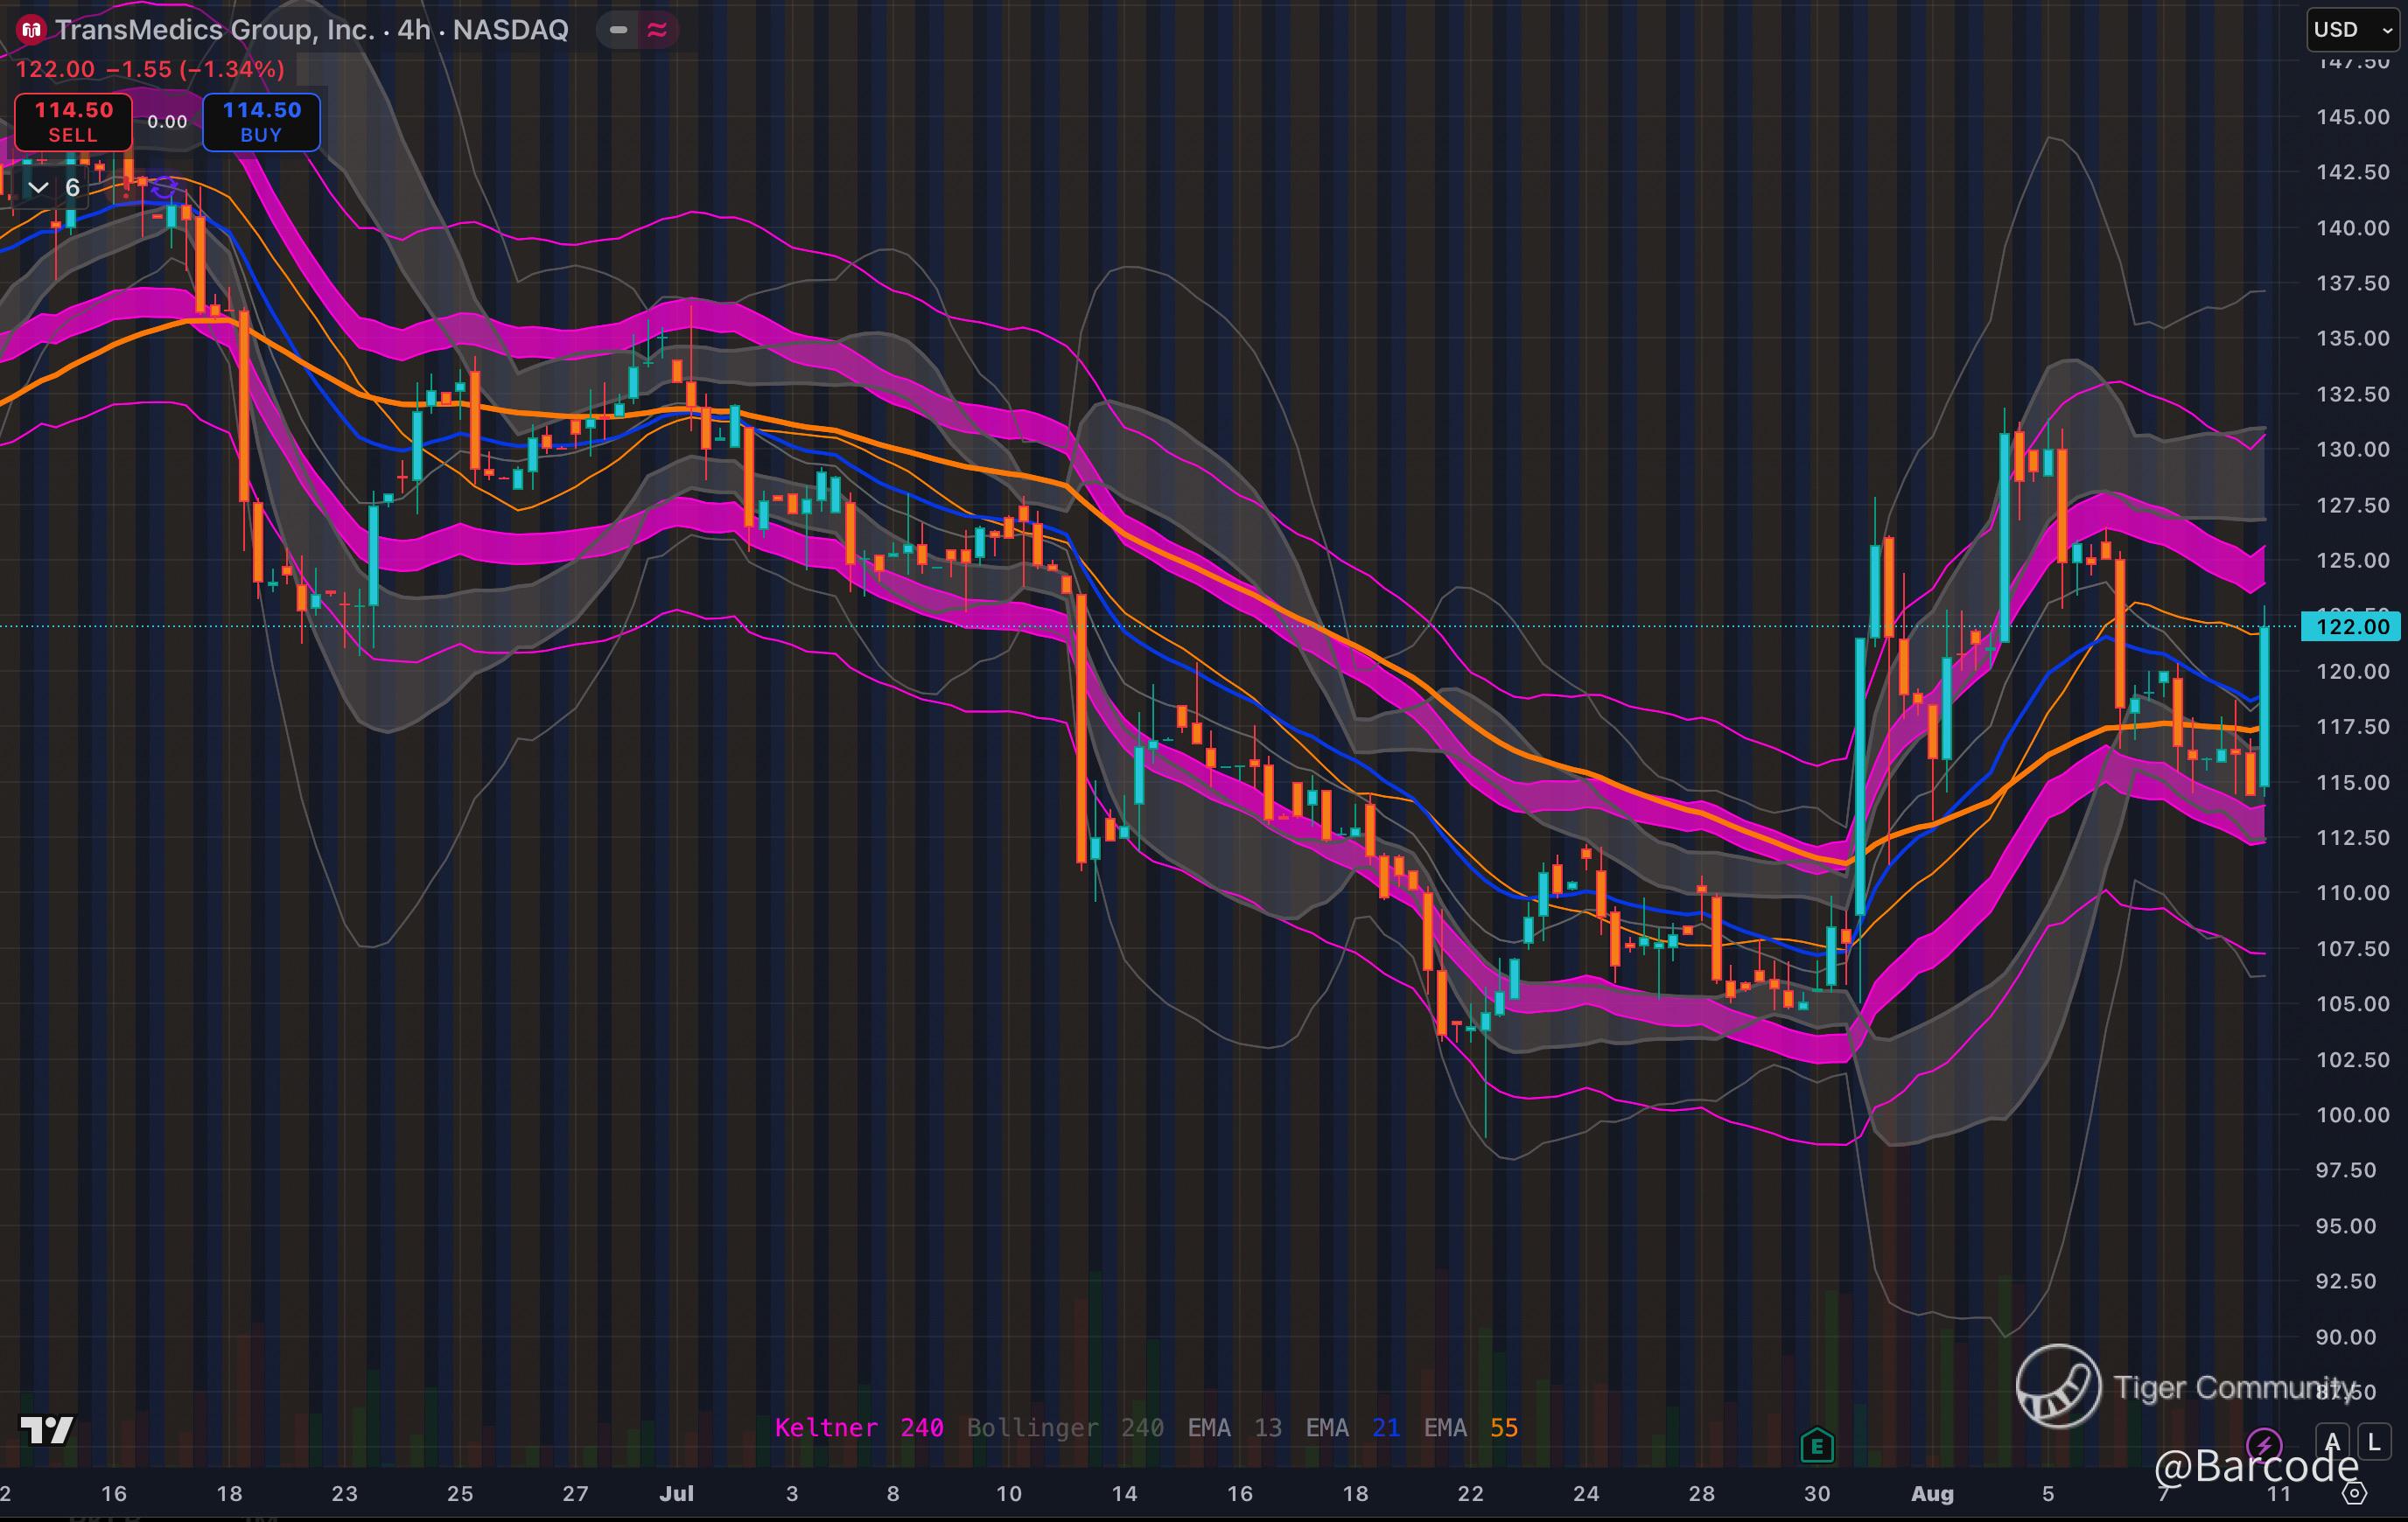Toggle logarithmic scale 'L' button

pyautogui.click(x=2374, y=1442)
